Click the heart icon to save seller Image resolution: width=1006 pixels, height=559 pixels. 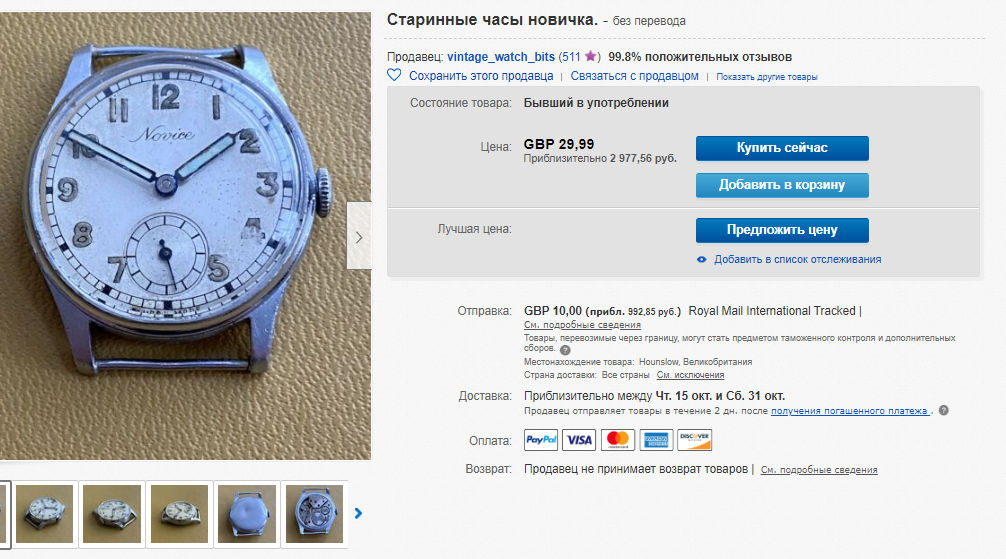tap(394, 75)
